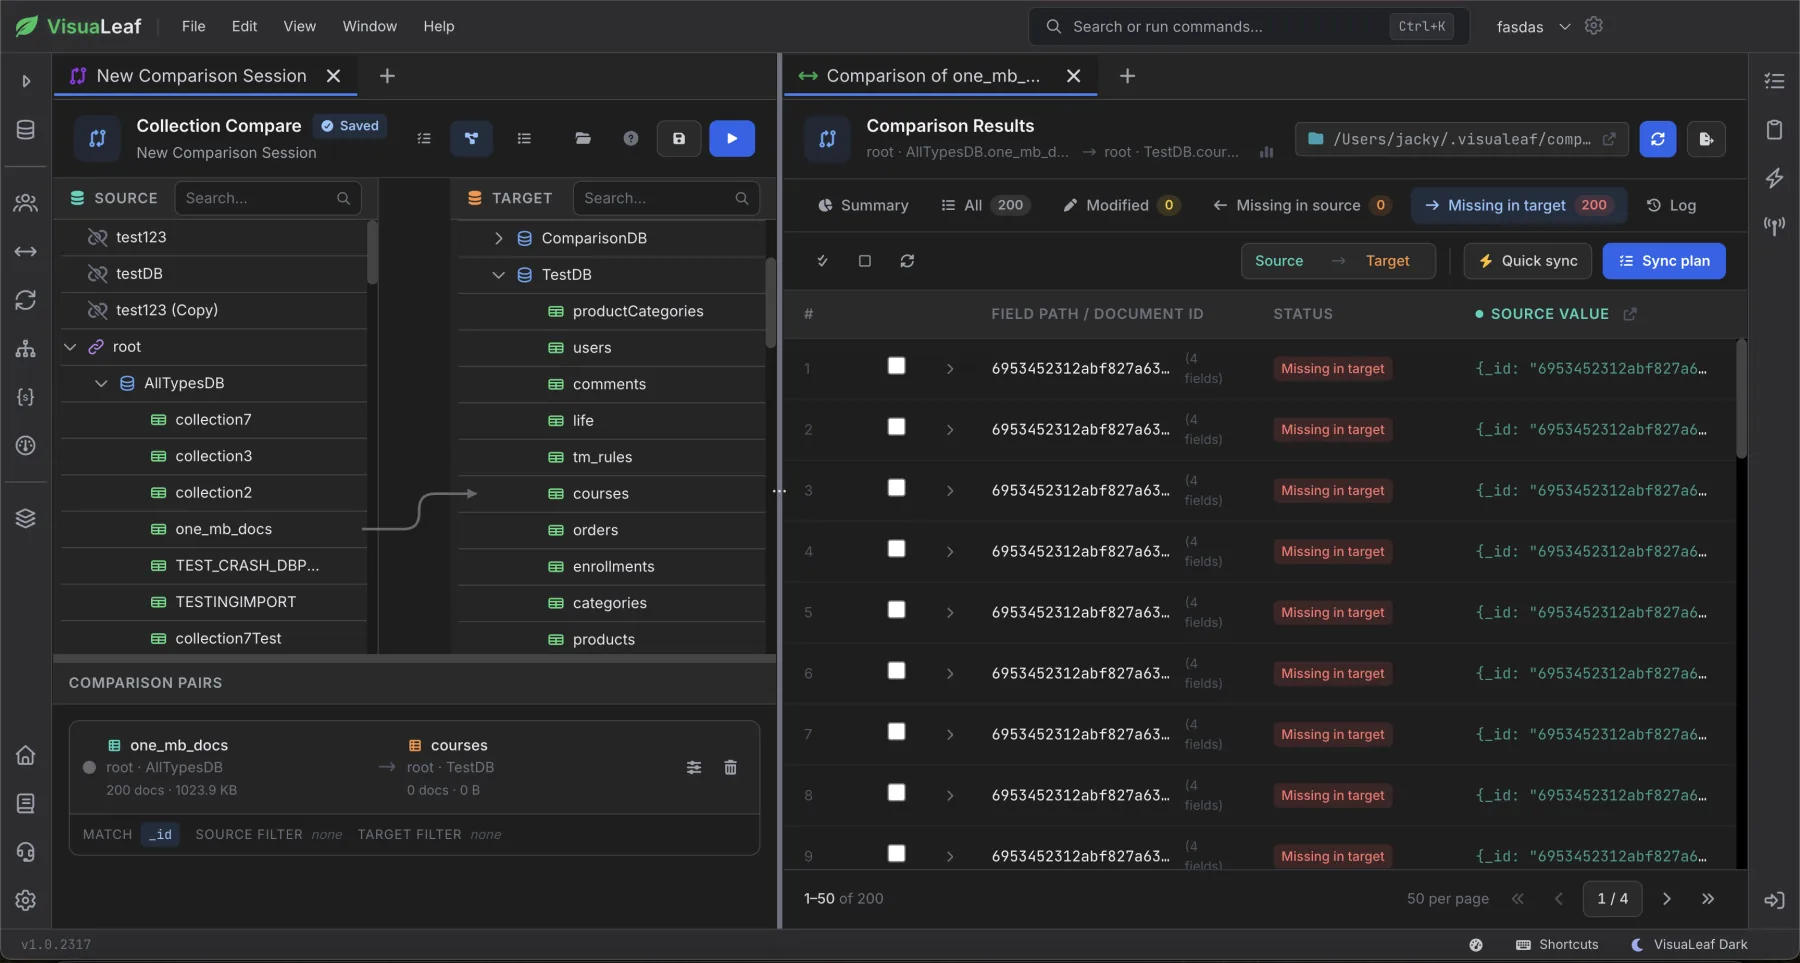Tick the checkbox for result row 1
1800x963 pixels.
point(897,366)
